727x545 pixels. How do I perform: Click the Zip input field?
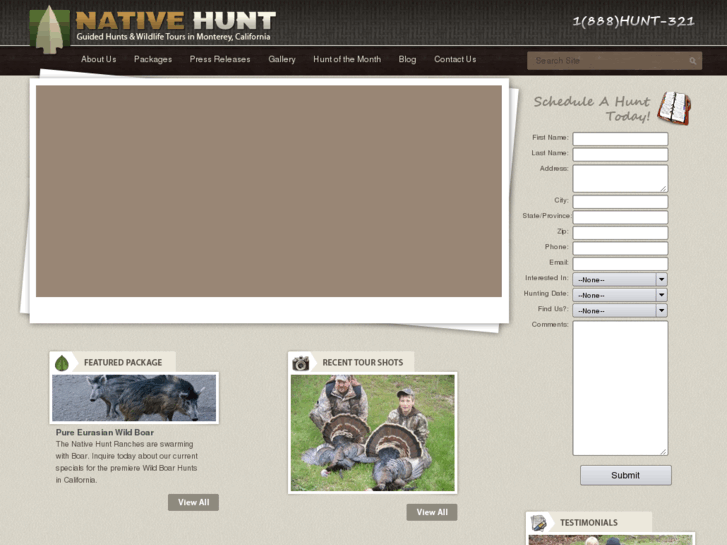click(620, 233)
